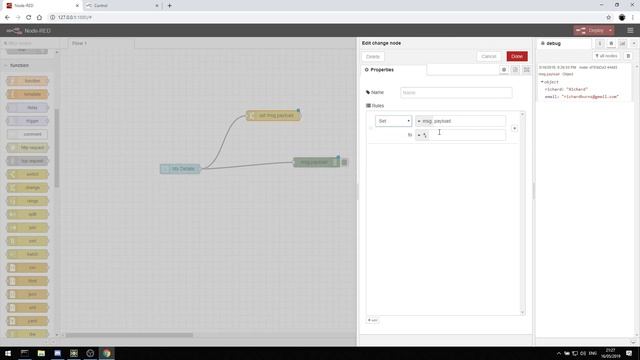Focus the Name input field
This screenshot has height=360, width=640.
click(456, 93)
